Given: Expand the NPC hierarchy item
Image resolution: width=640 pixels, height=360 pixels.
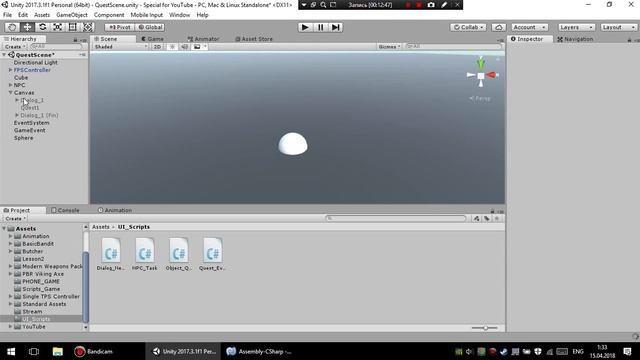Looking at the screenshot, I should point(11,85).
